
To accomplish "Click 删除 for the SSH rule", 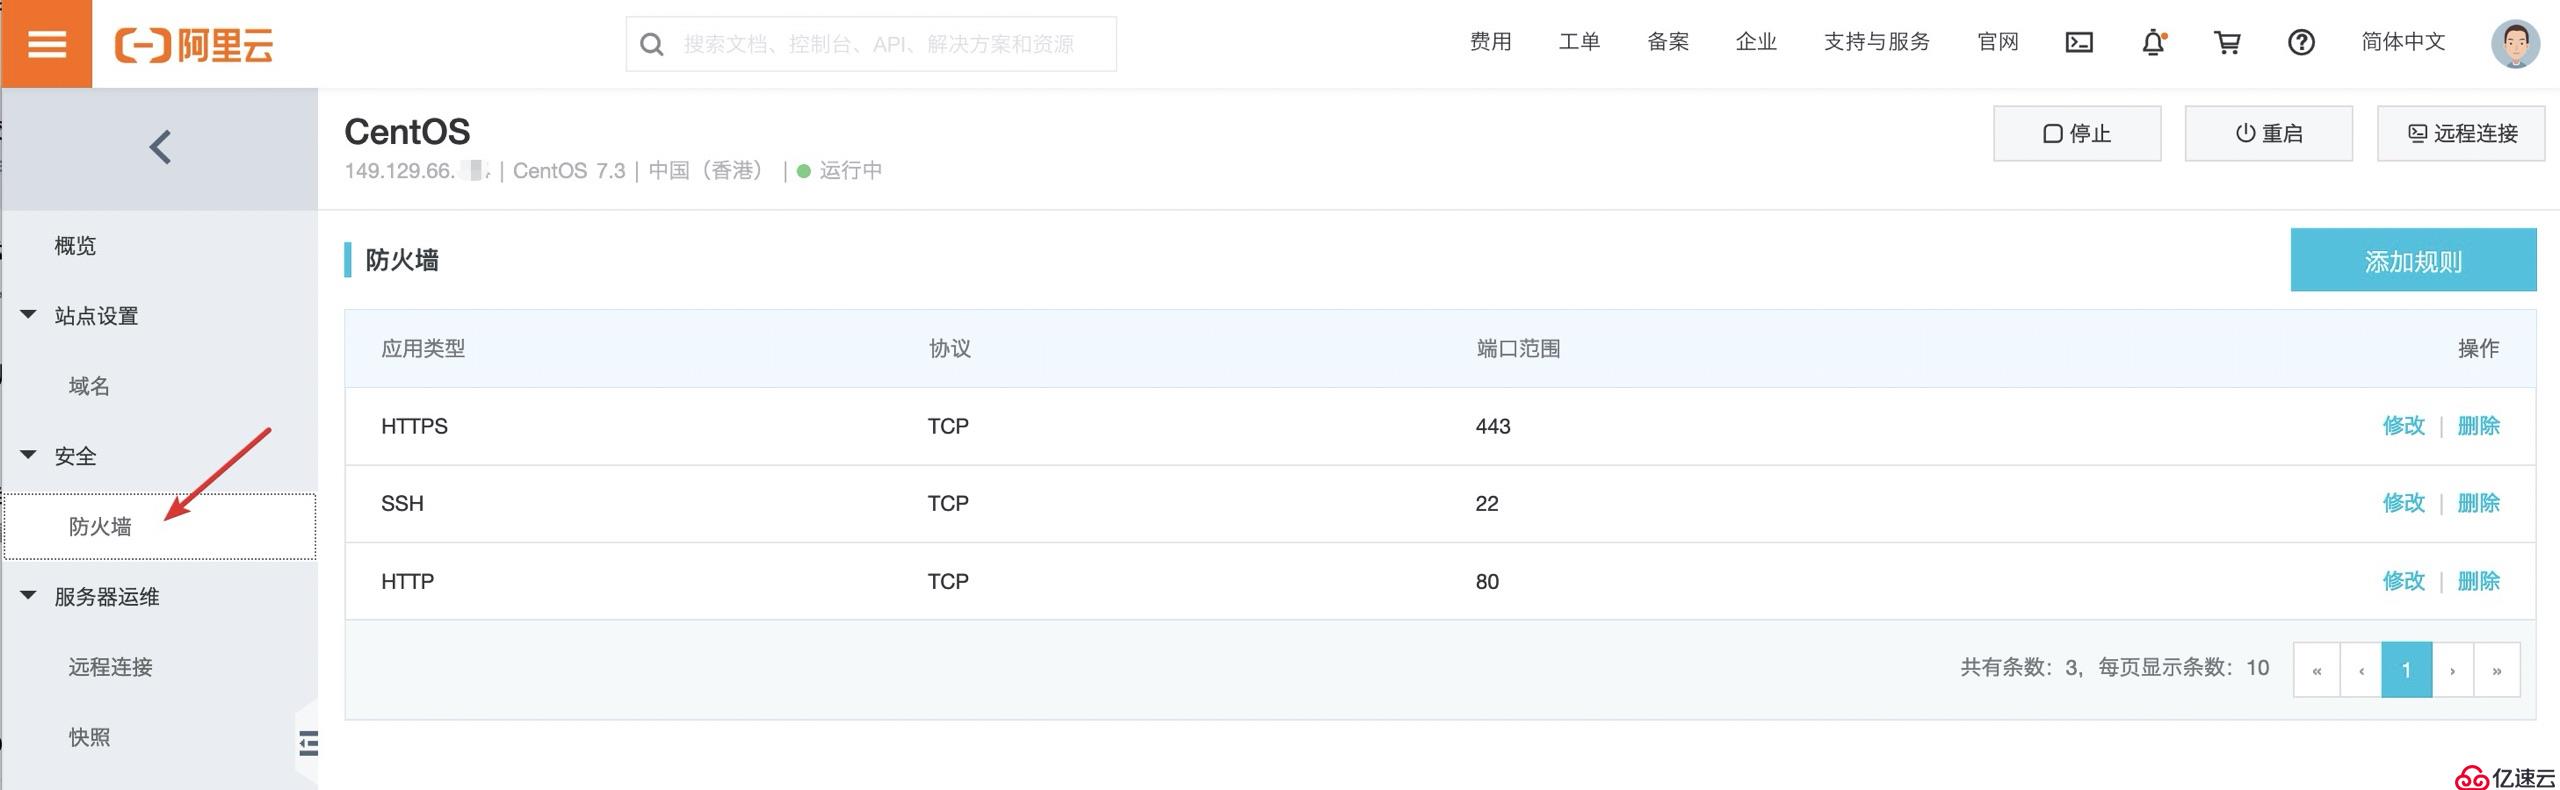I will tap(2478, 503).
